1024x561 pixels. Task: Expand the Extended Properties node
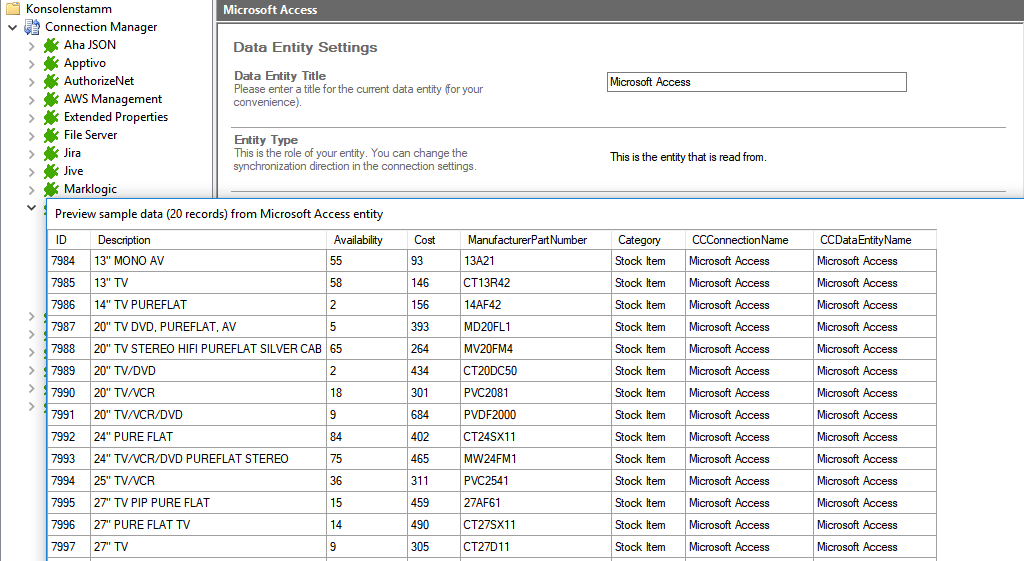31,118
